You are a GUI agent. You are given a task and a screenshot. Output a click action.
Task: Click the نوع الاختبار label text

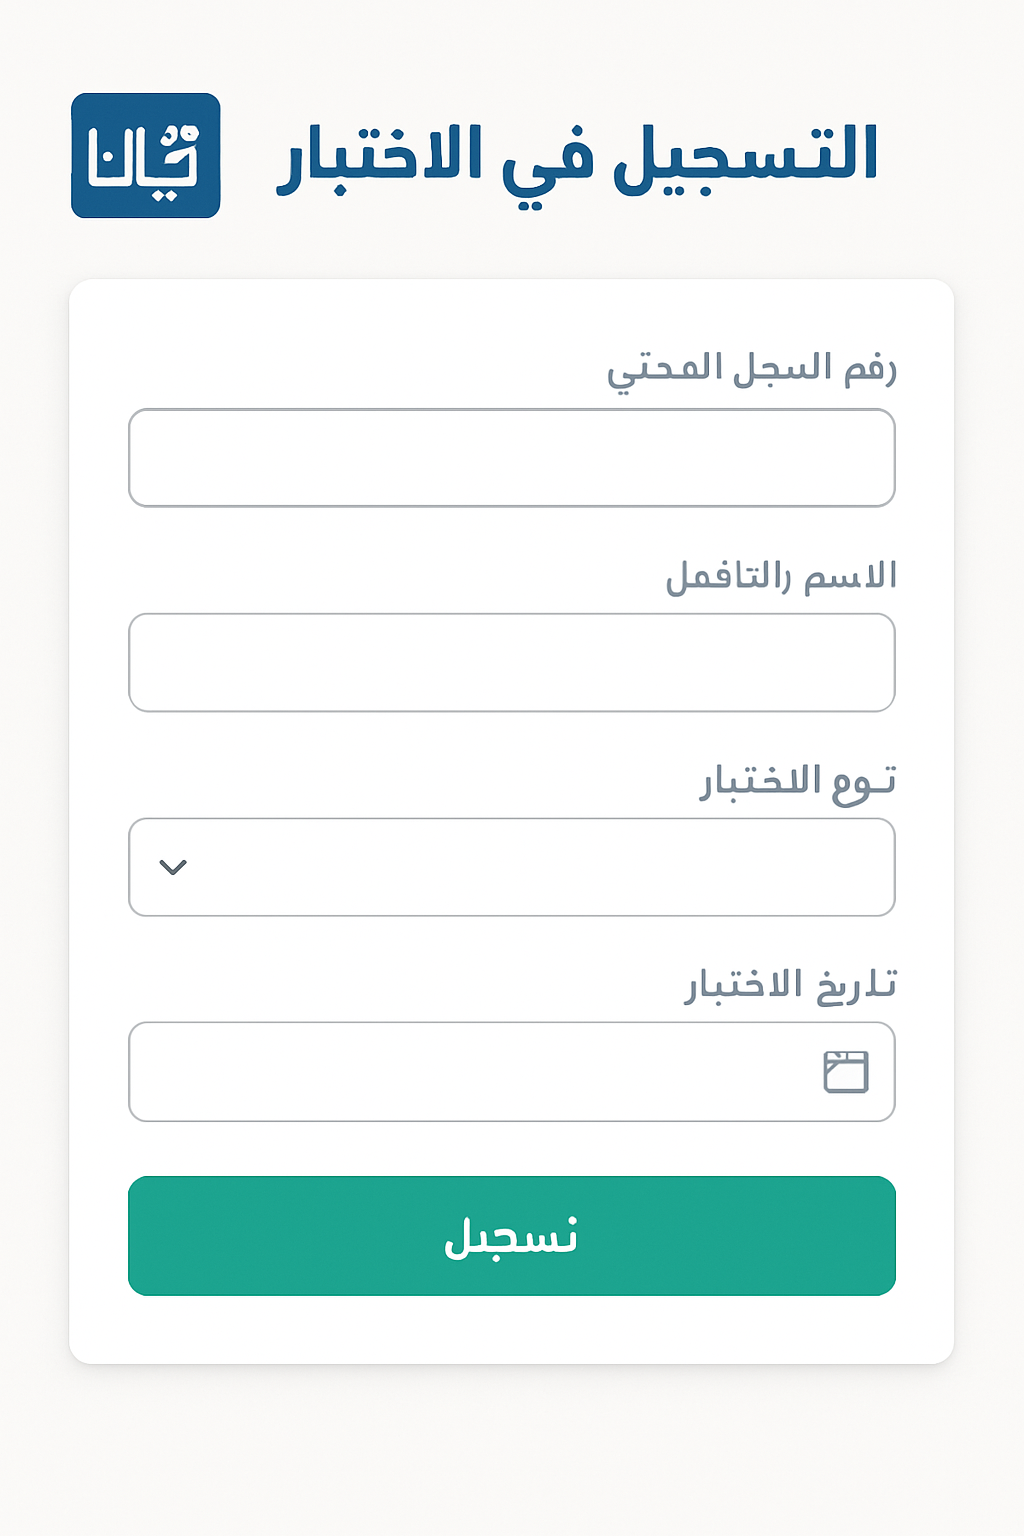pyautogui.click(x=797, y=782)
